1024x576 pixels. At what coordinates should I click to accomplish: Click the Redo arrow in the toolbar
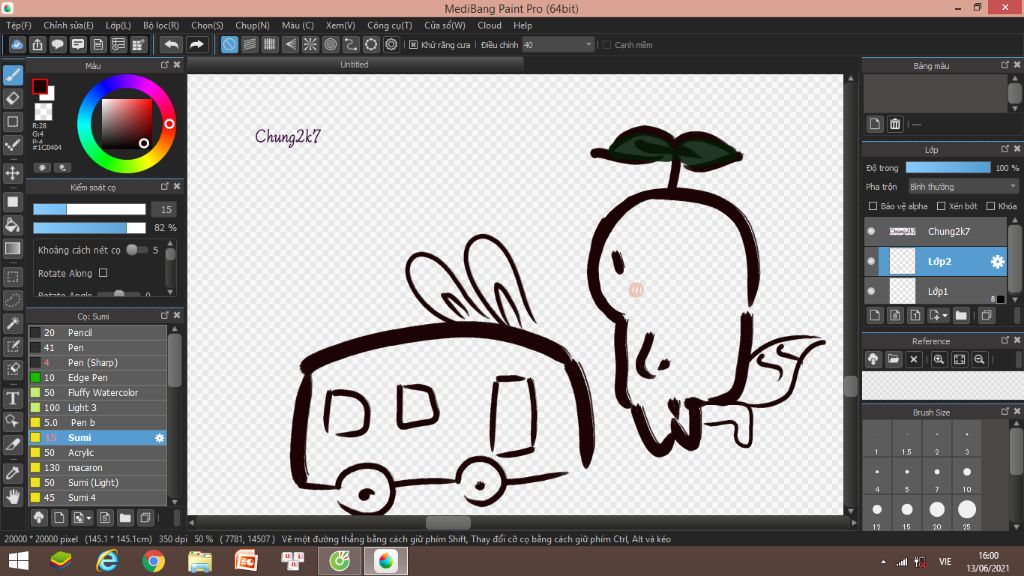point(196,44)
